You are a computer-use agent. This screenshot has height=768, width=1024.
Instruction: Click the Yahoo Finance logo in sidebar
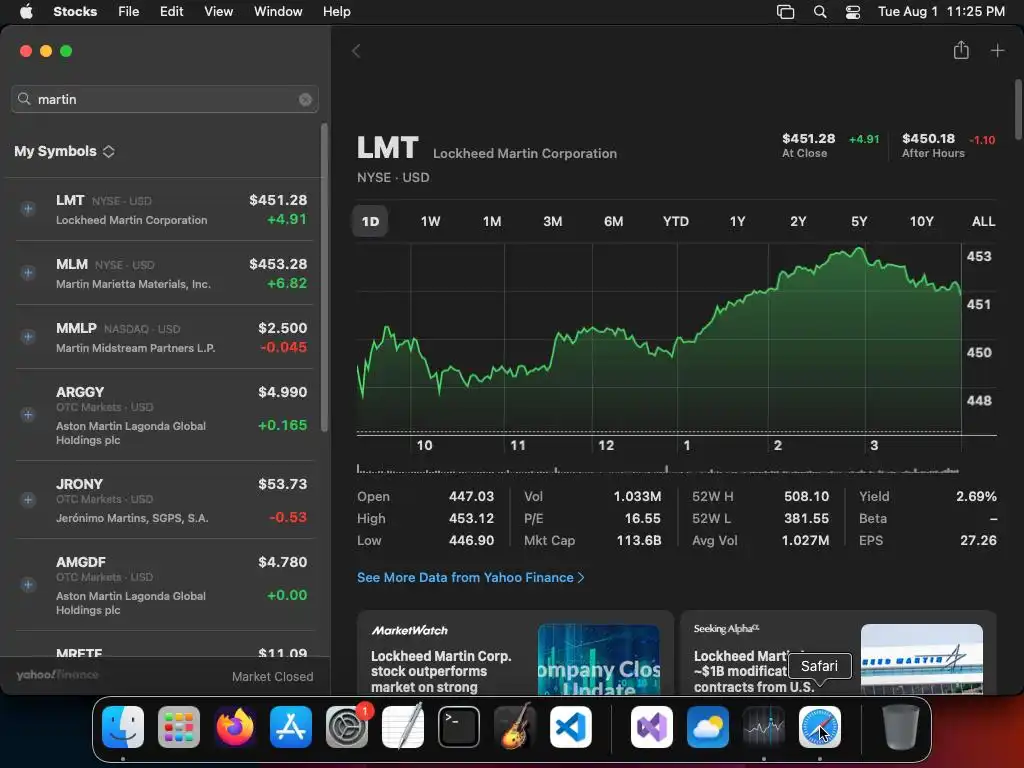[x=57, y=675]
